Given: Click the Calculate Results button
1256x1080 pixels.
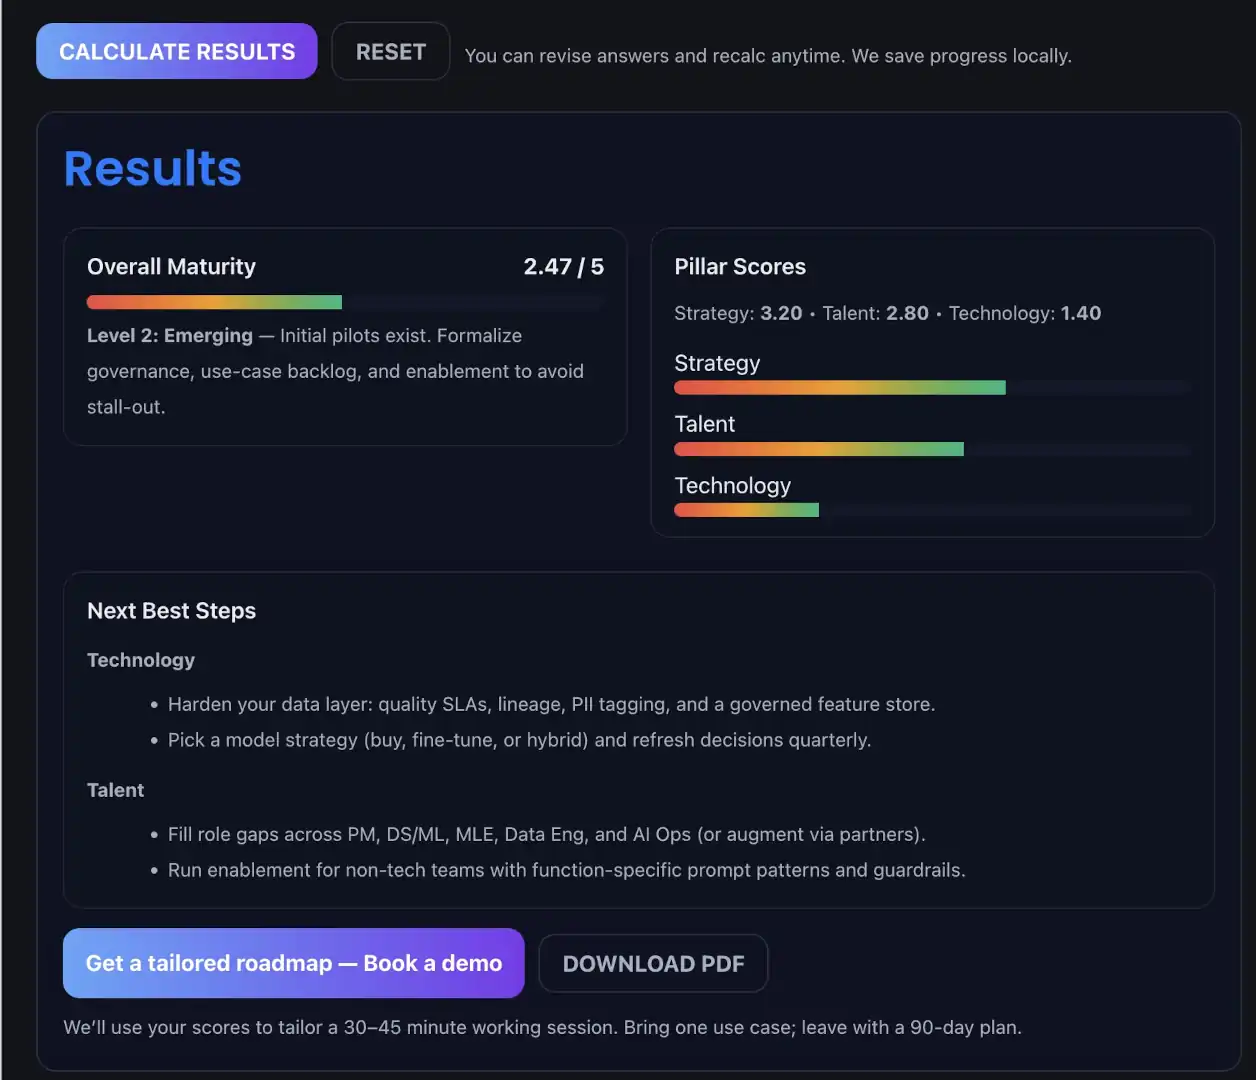Looking at the screenshot, I should click(x=176, y=51).
